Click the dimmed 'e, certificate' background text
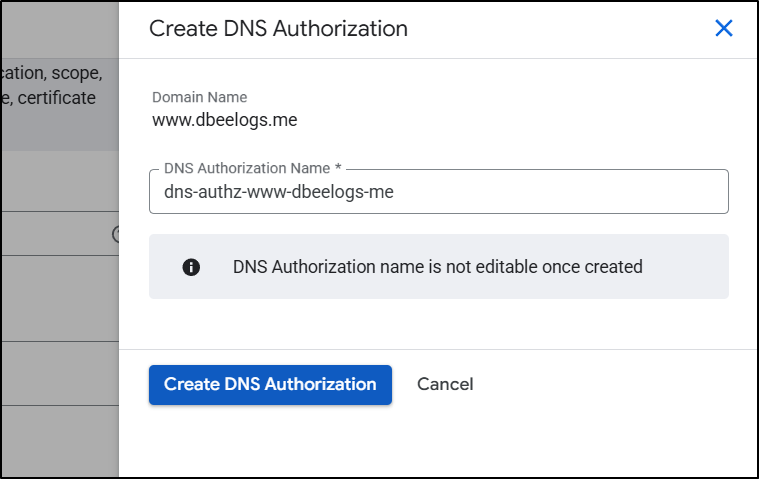 50,98
